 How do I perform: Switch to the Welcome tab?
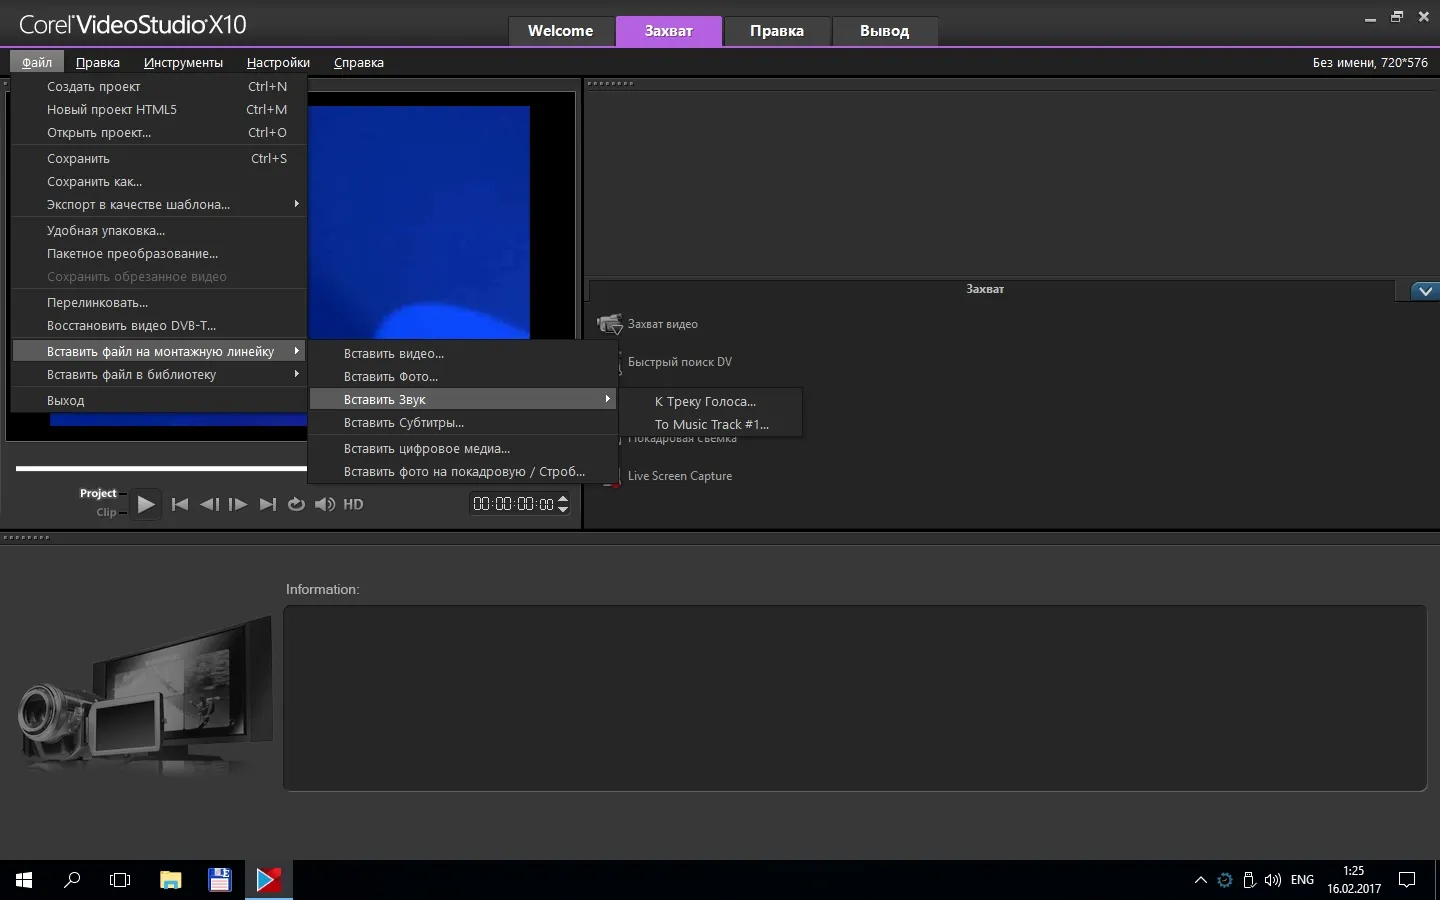(560, 31)
